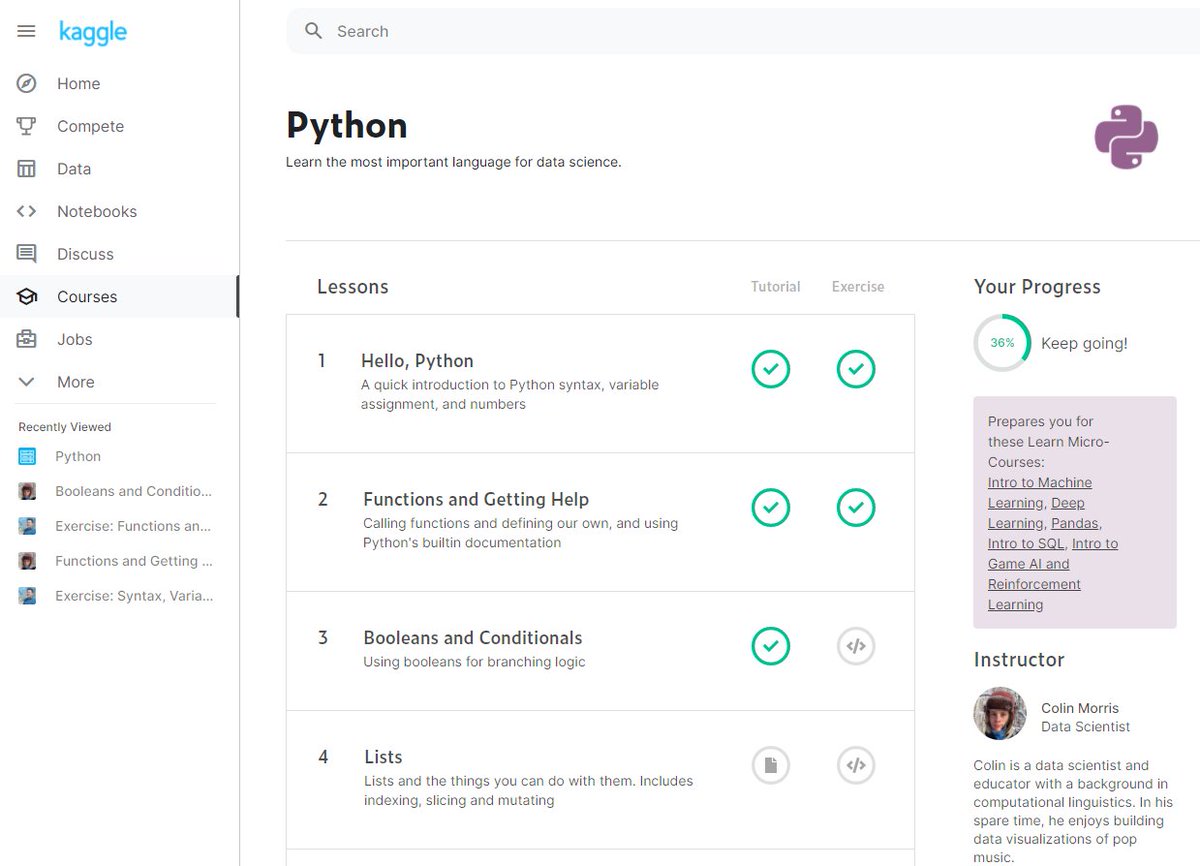1200x866 pixels.
Task: Click Colin Morris instructor photo
Action: point(1000,713)
